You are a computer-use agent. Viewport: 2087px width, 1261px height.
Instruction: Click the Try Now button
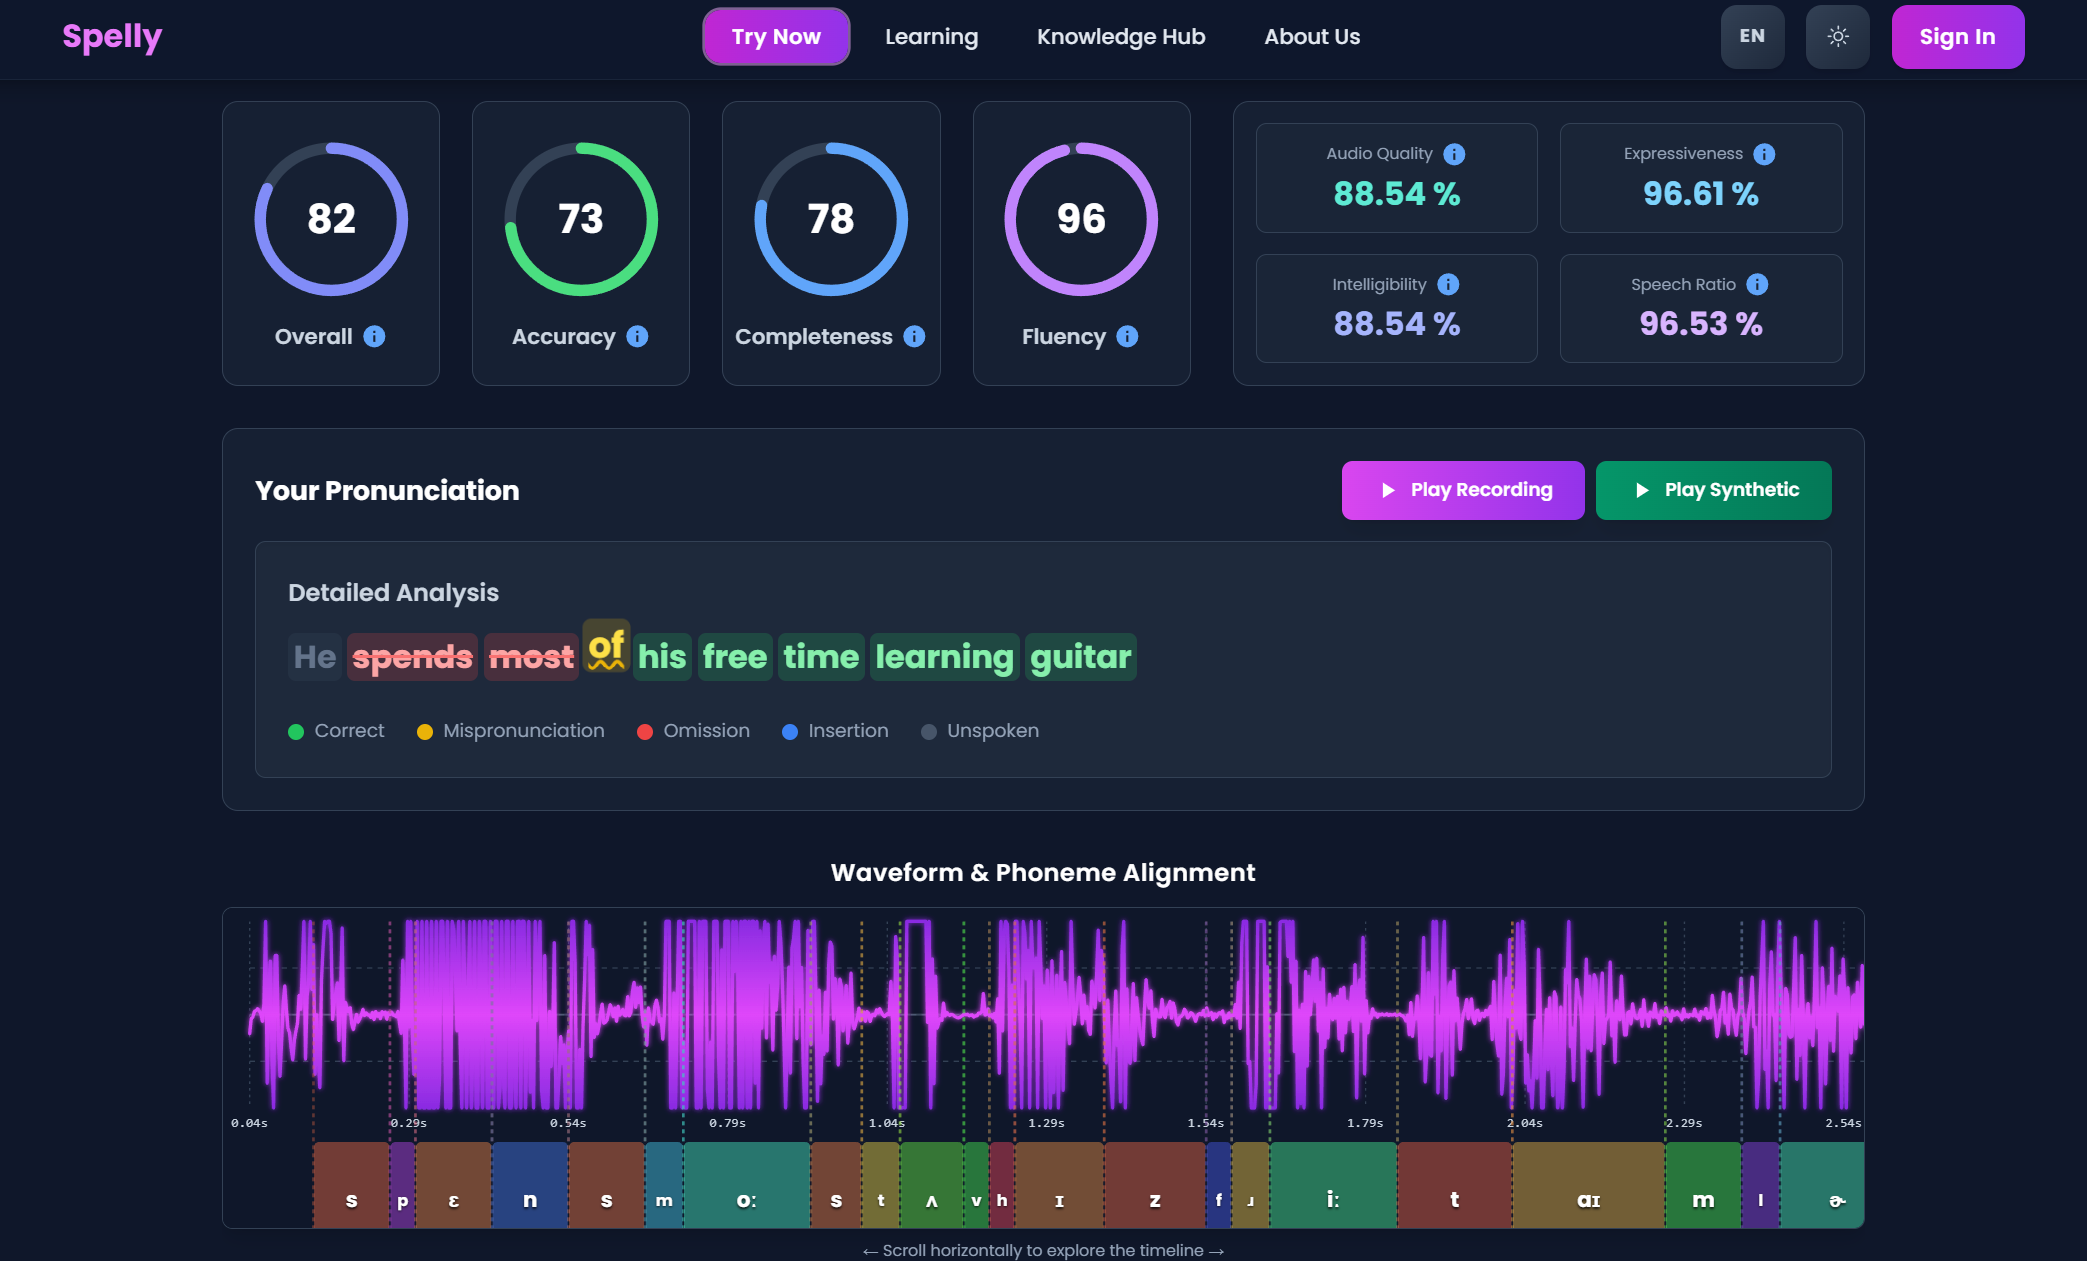point(776,37)
